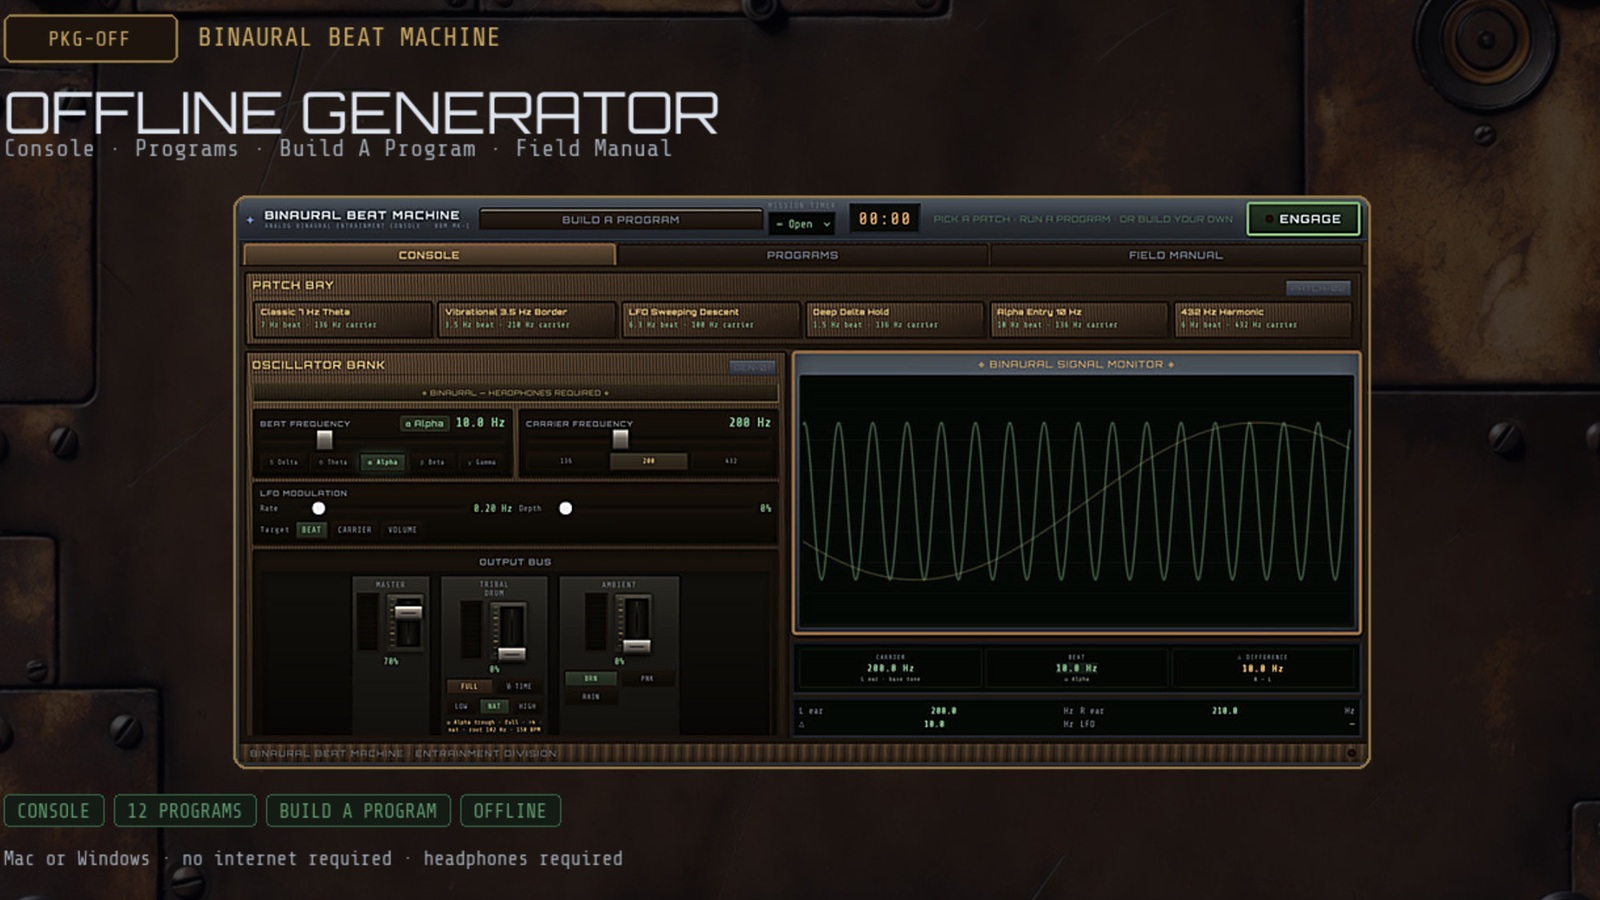Select the Alpha beat band

click(383, 462)
